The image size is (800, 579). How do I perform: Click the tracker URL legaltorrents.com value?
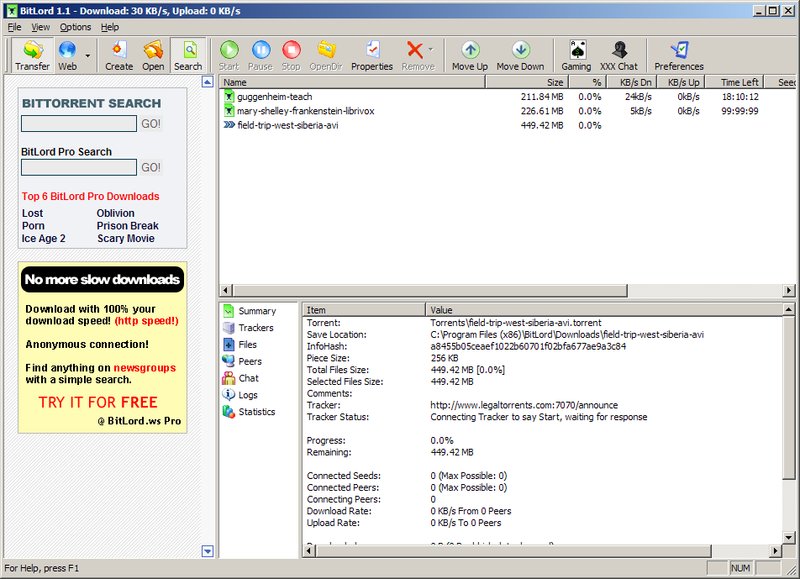tap(524, 405)
